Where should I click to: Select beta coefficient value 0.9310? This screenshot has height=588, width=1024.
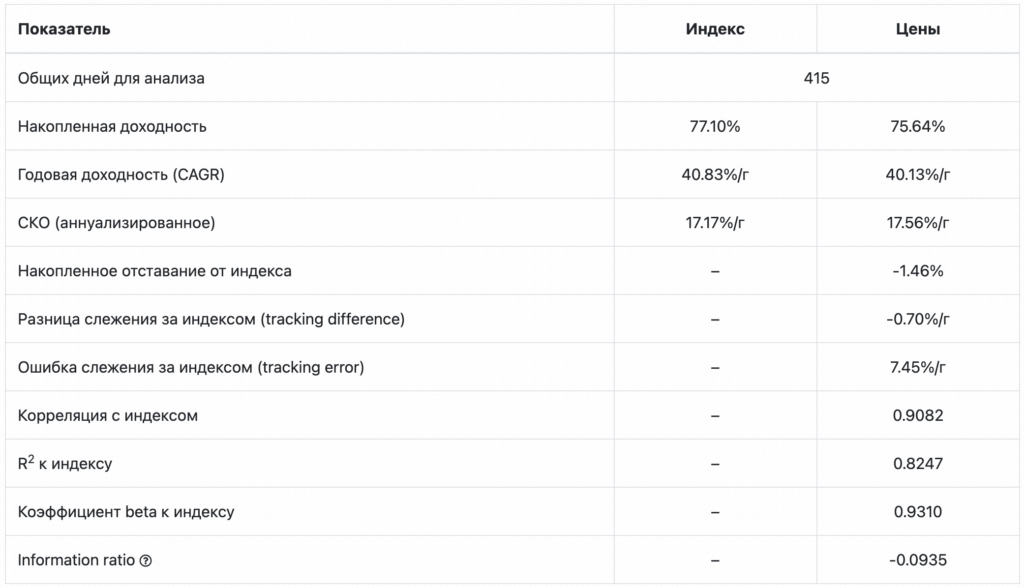pos(918,512)
